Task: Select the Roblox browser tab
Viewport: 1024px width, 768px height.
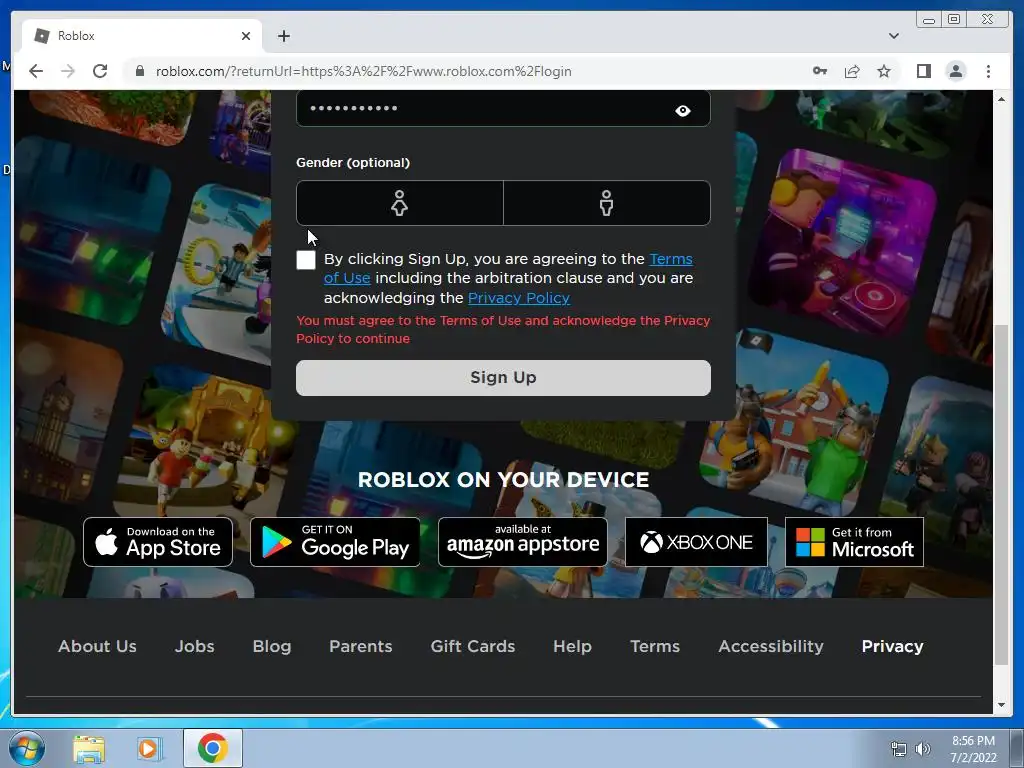Action: click(x=142, y=36)
